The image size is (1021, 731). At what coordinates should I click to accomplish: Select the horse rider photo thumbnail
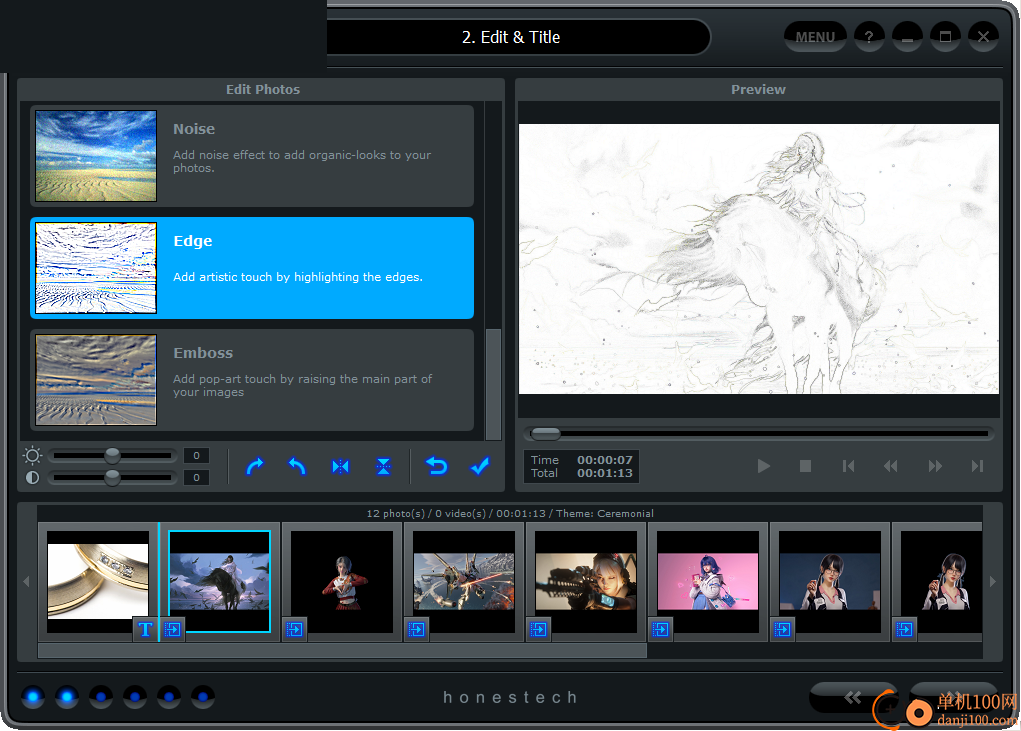point(219,581)
